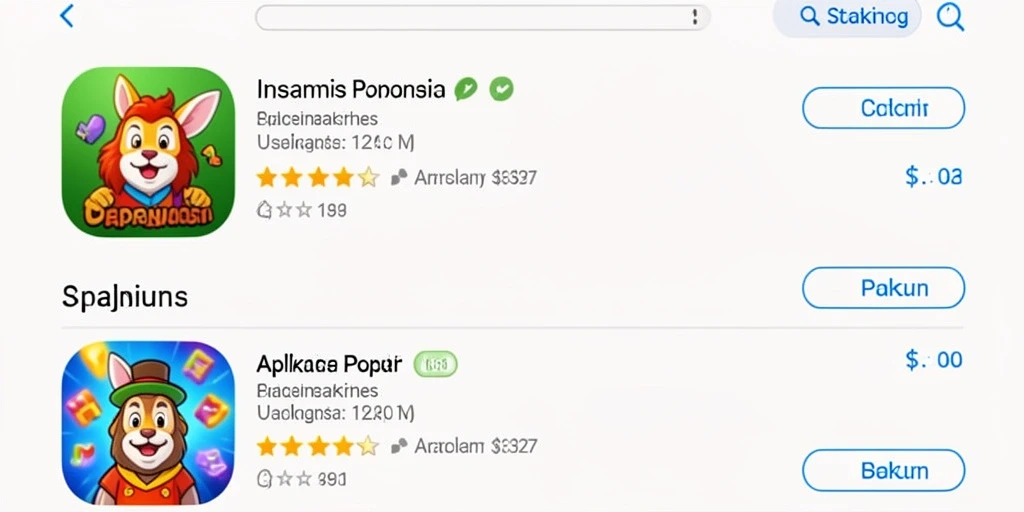
Task: Click the icon next to 391 rating count
Action: click(x=264, y=480)
